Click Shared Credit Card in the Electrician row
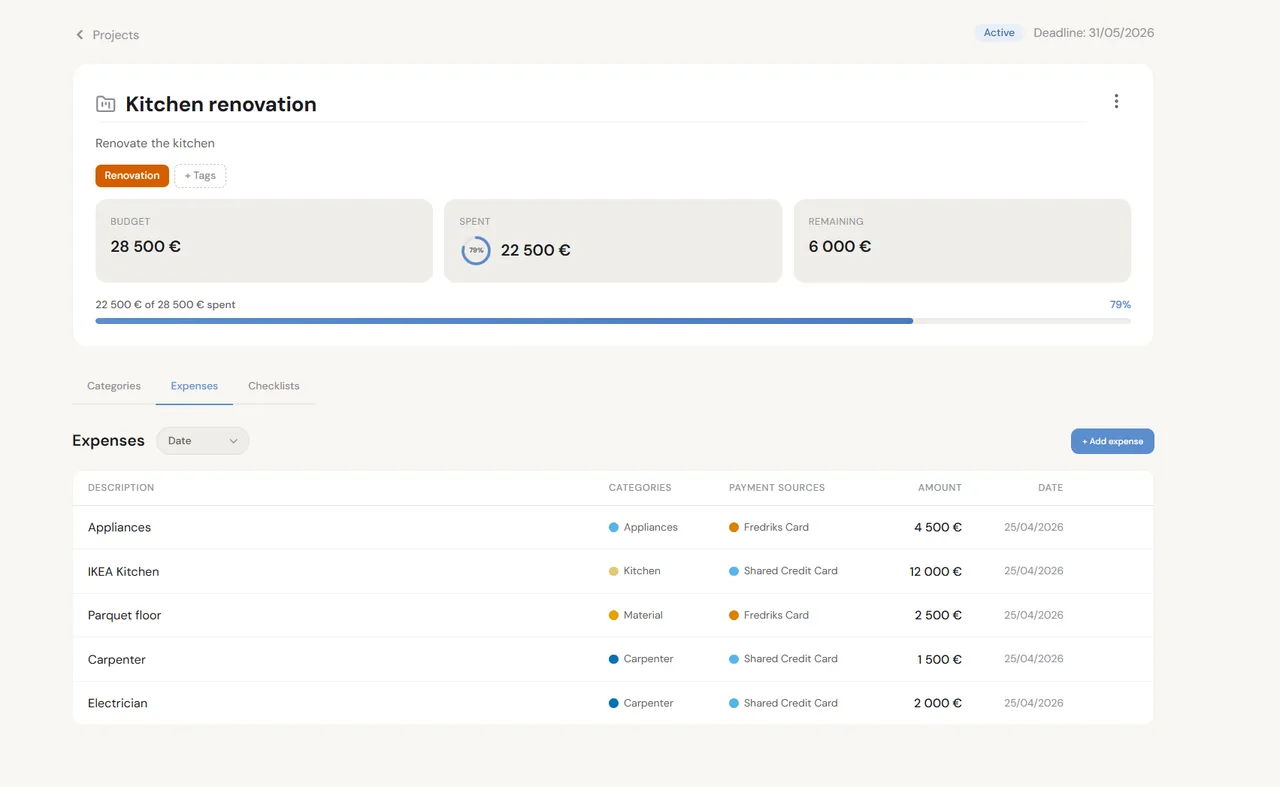The height and width of the screenshot is (787, 1280). tap(783, 703)
